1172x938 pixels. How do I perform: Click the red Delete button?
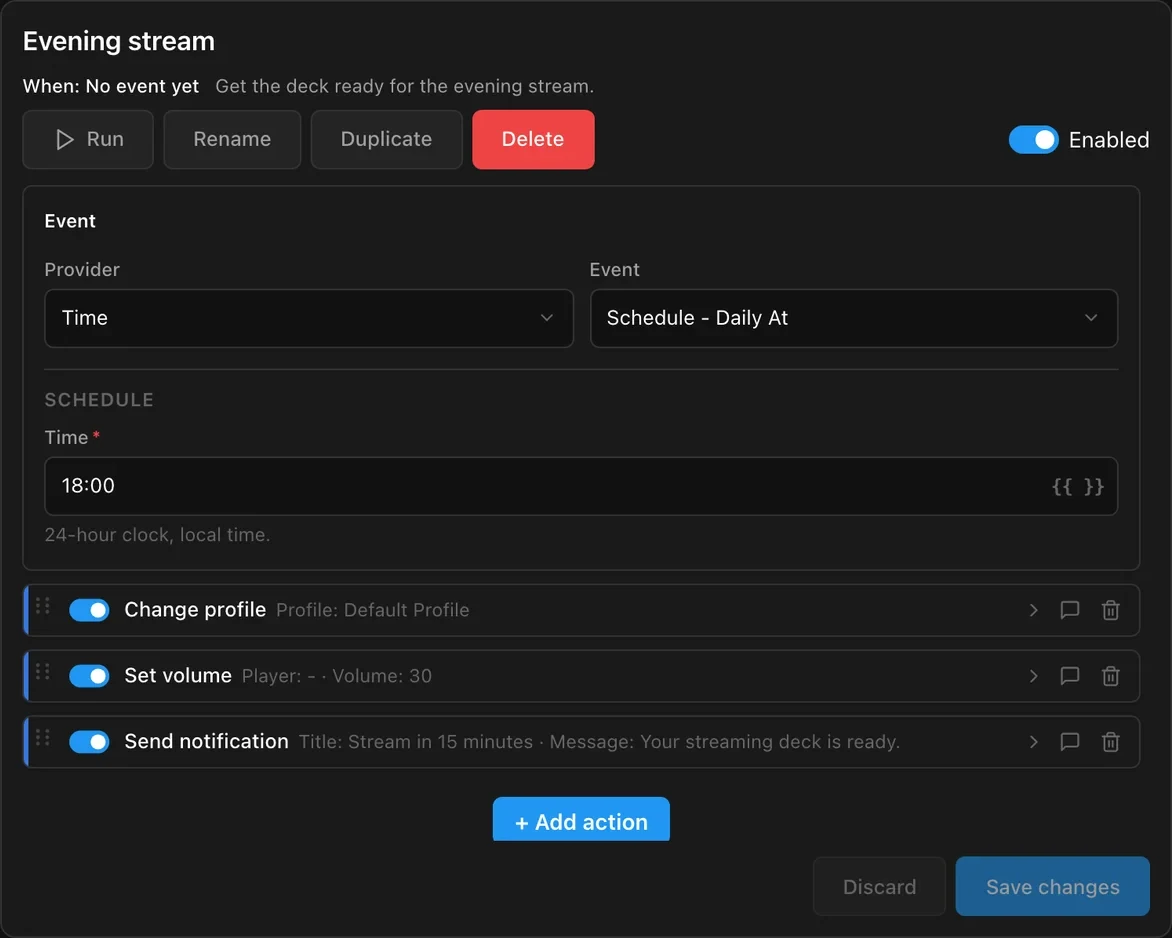click(x=533, y=140)
